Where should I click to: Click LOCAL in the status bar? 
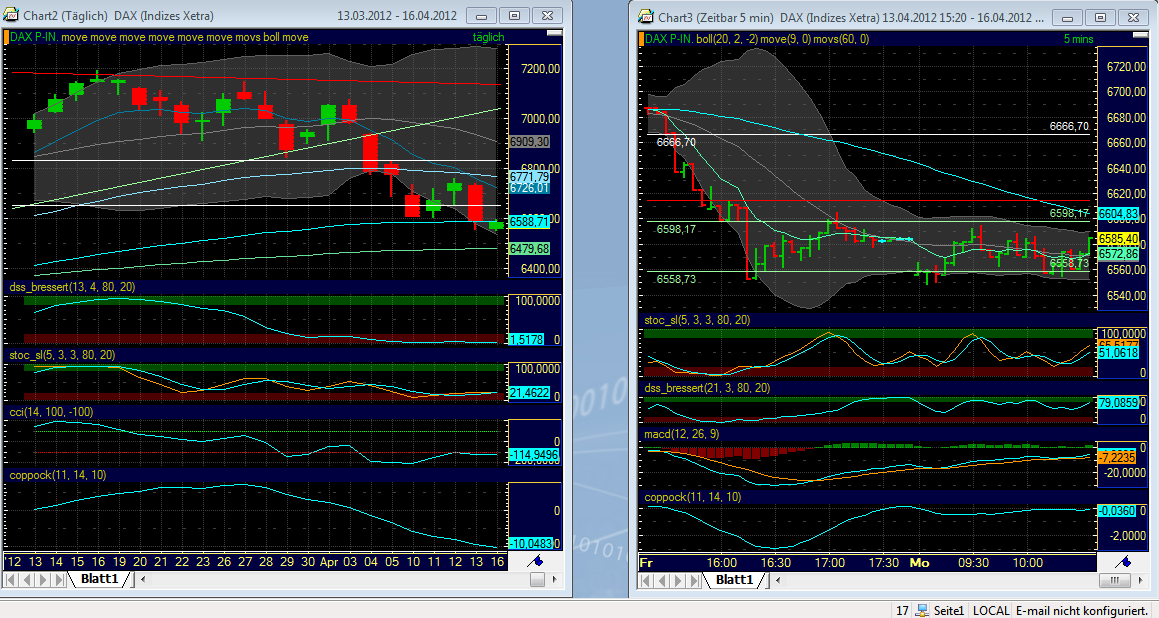(x=991, y=609)
